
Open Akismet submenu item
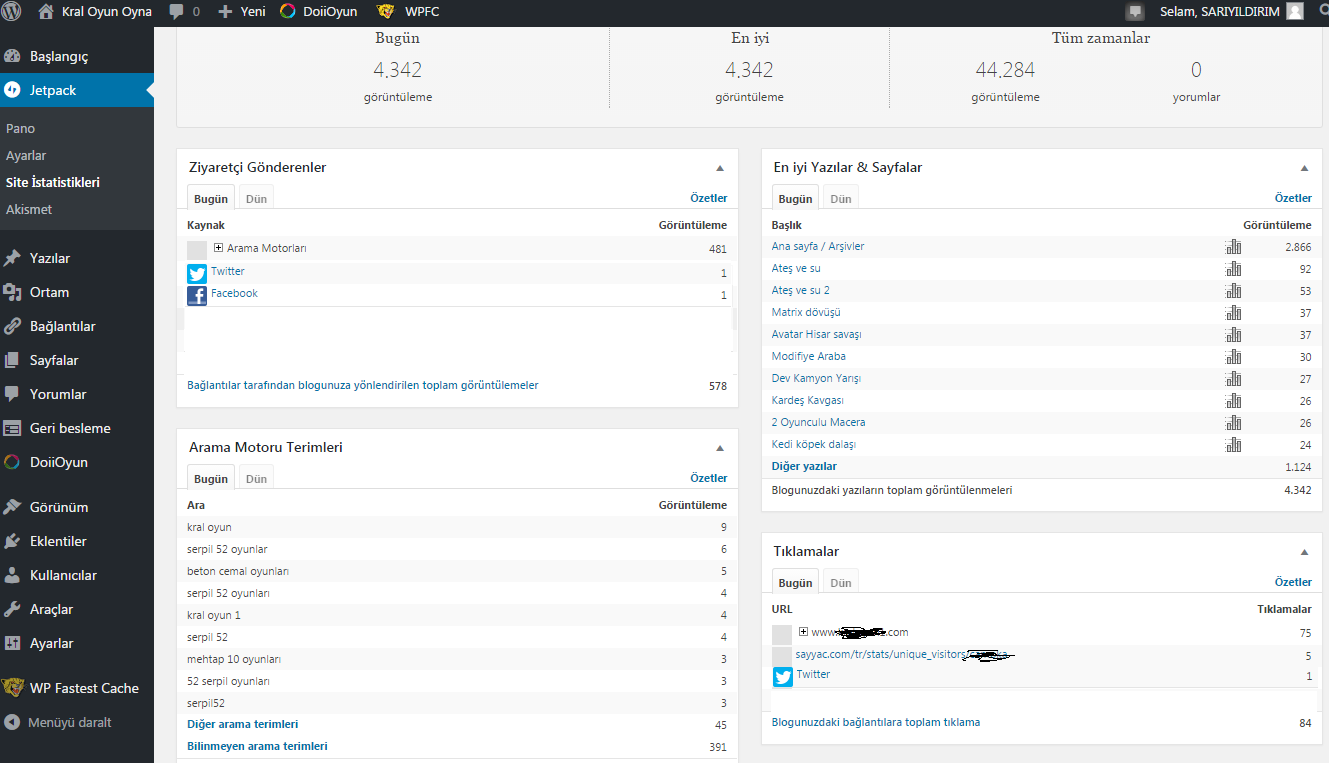tap(29, 210)
